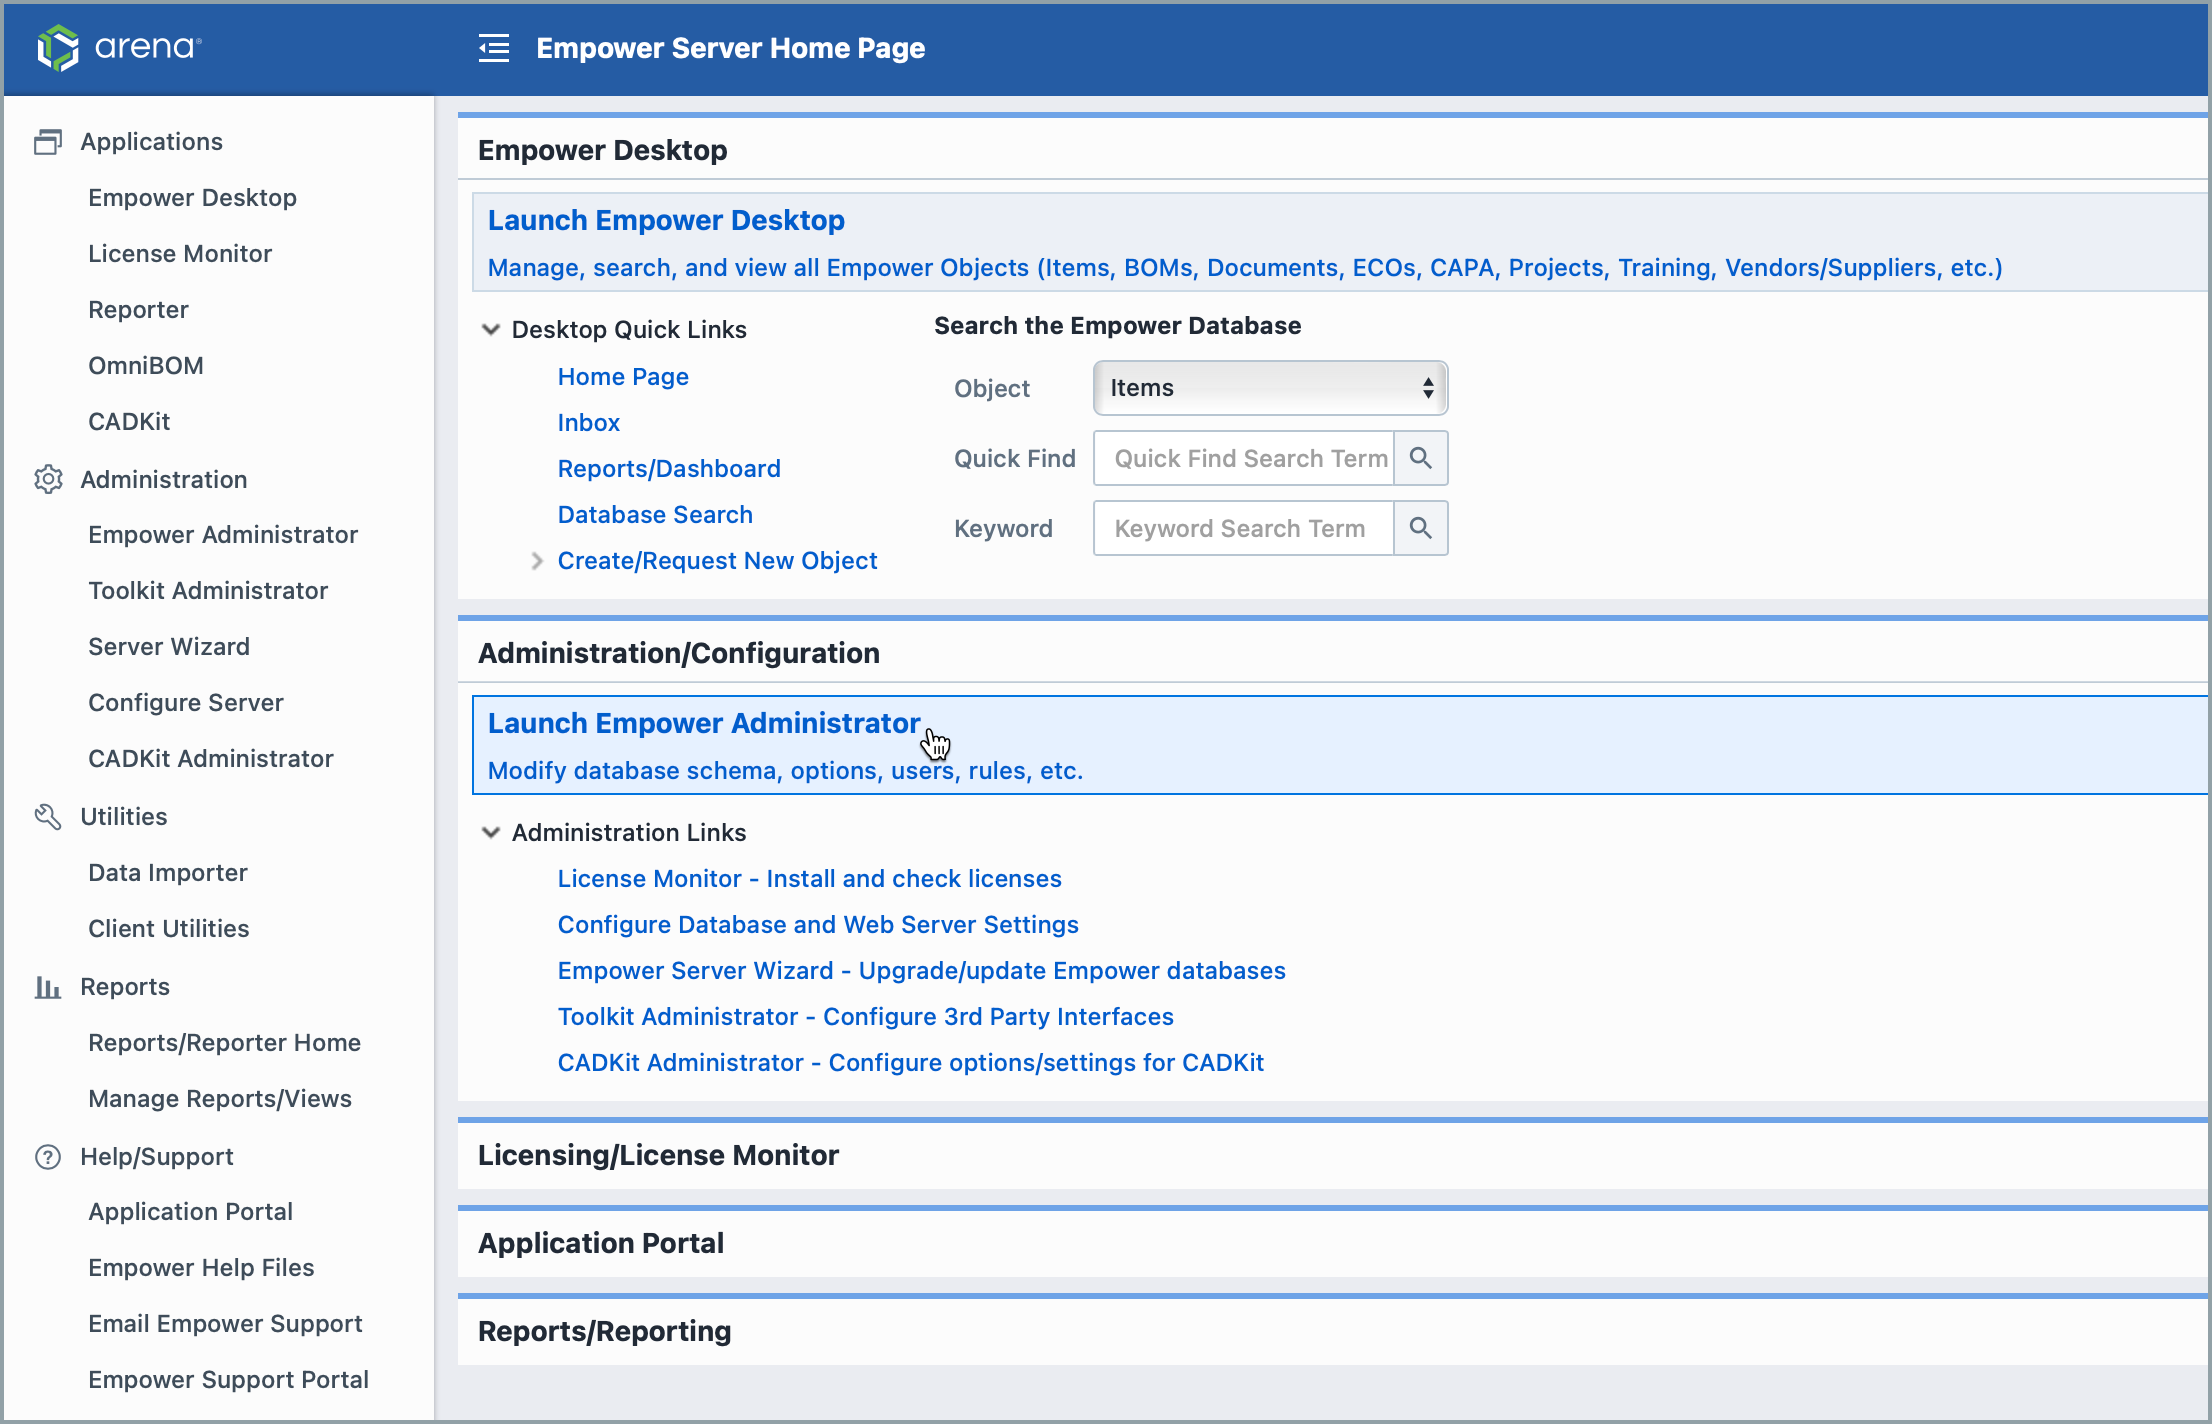Select Configure Server in the sidebar
2212x1424 pixels.
186,703
